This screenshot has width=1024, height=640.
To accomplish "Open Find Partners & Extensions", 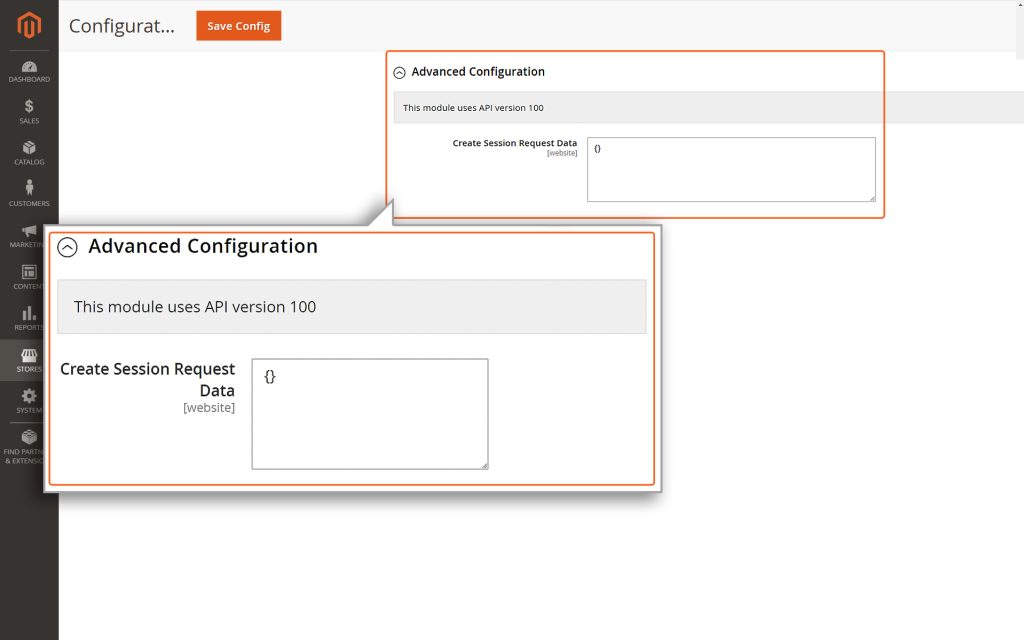I will (x=28, y=443).
